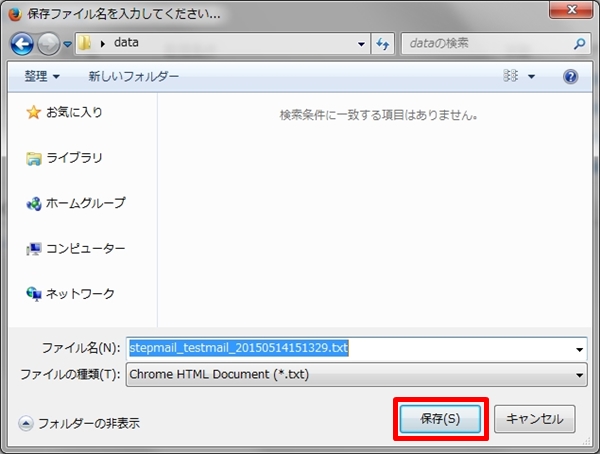Open help with the question mark icon
The width and height of the screenshot is (600, 454).
pos(570,77)
